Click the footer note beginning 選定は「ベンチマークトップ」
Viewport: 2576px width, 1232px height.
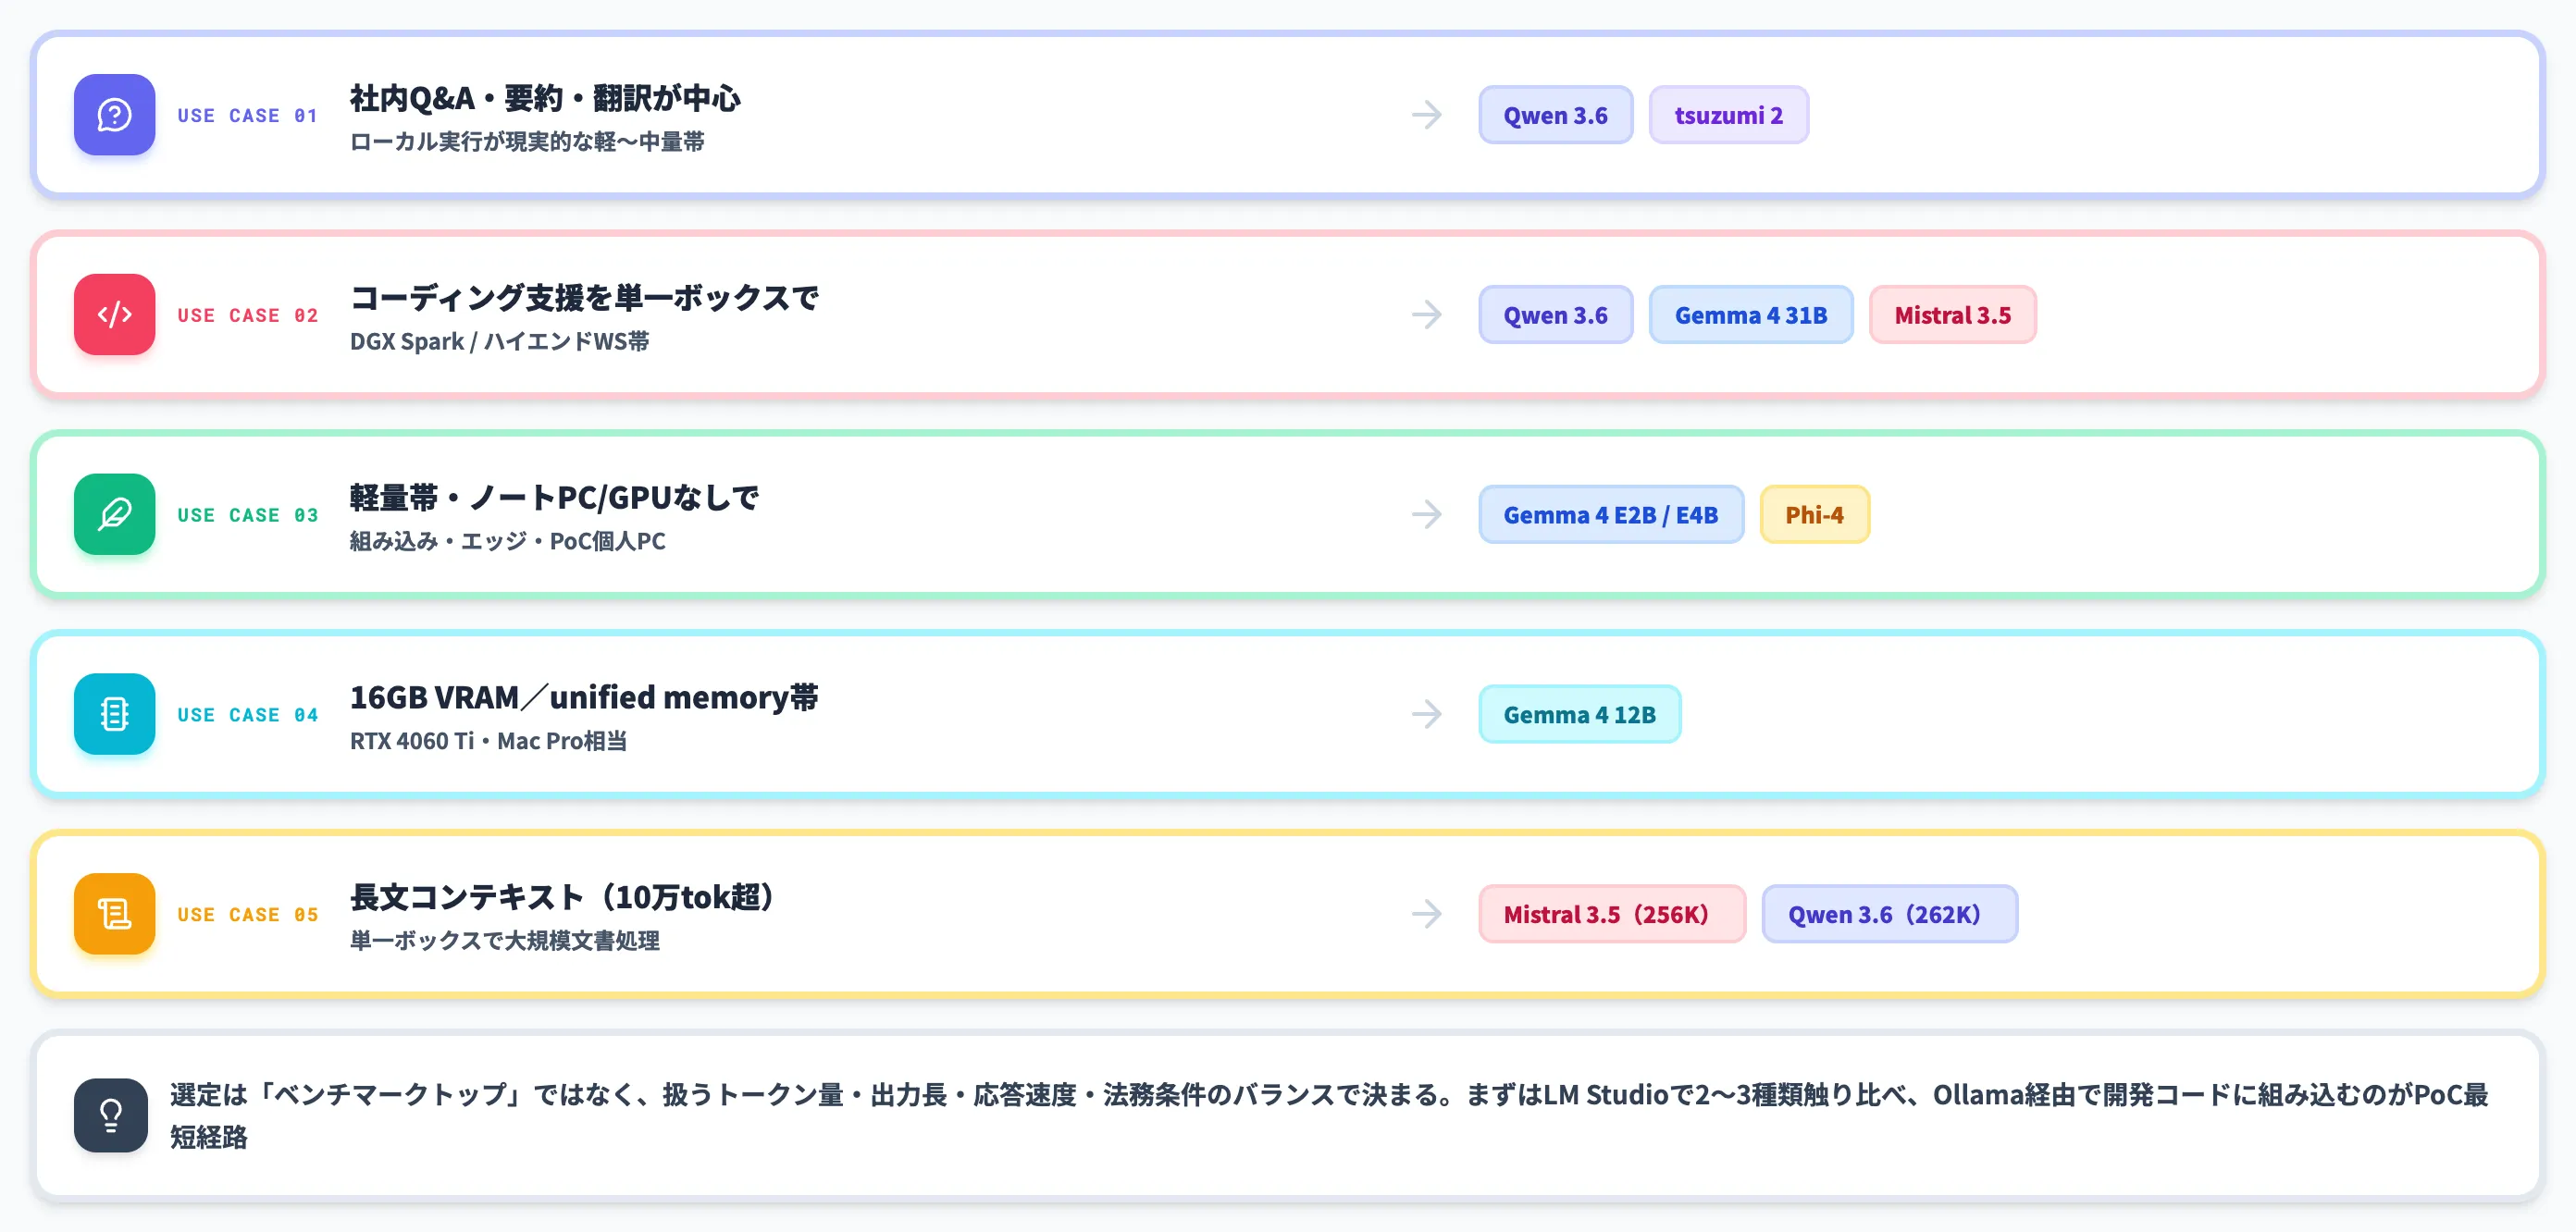click(1329, 1115)
